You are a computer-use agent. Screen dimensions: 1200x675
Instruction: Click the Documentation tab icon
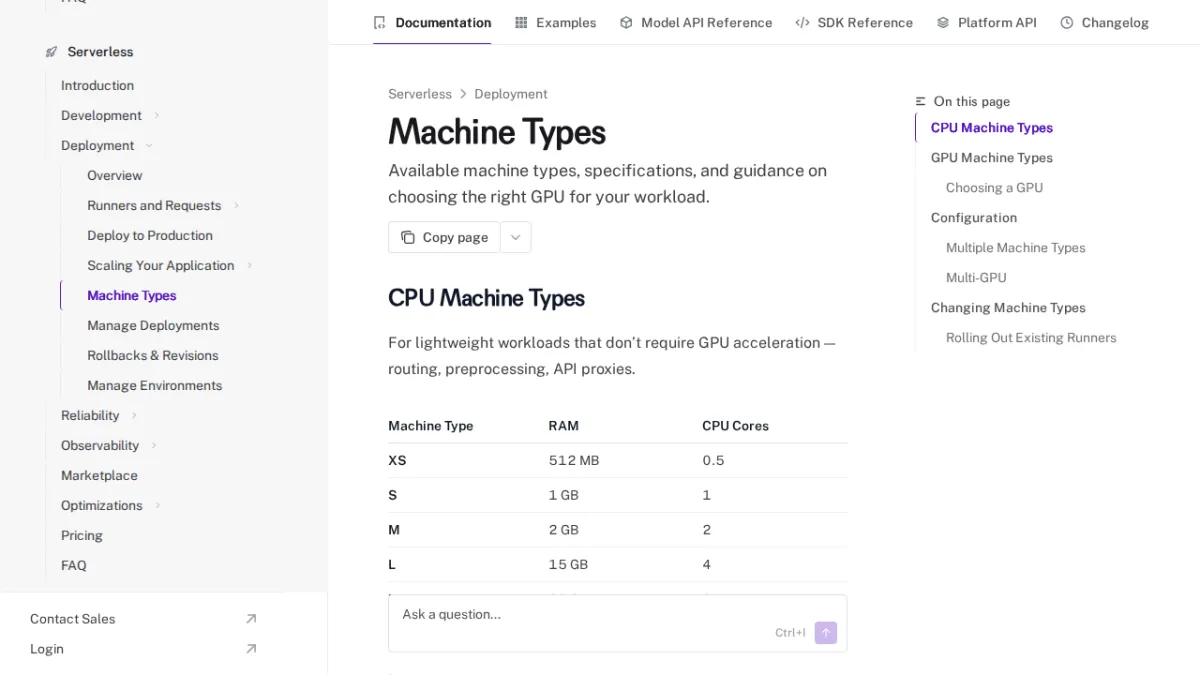(x=379, y=22)
